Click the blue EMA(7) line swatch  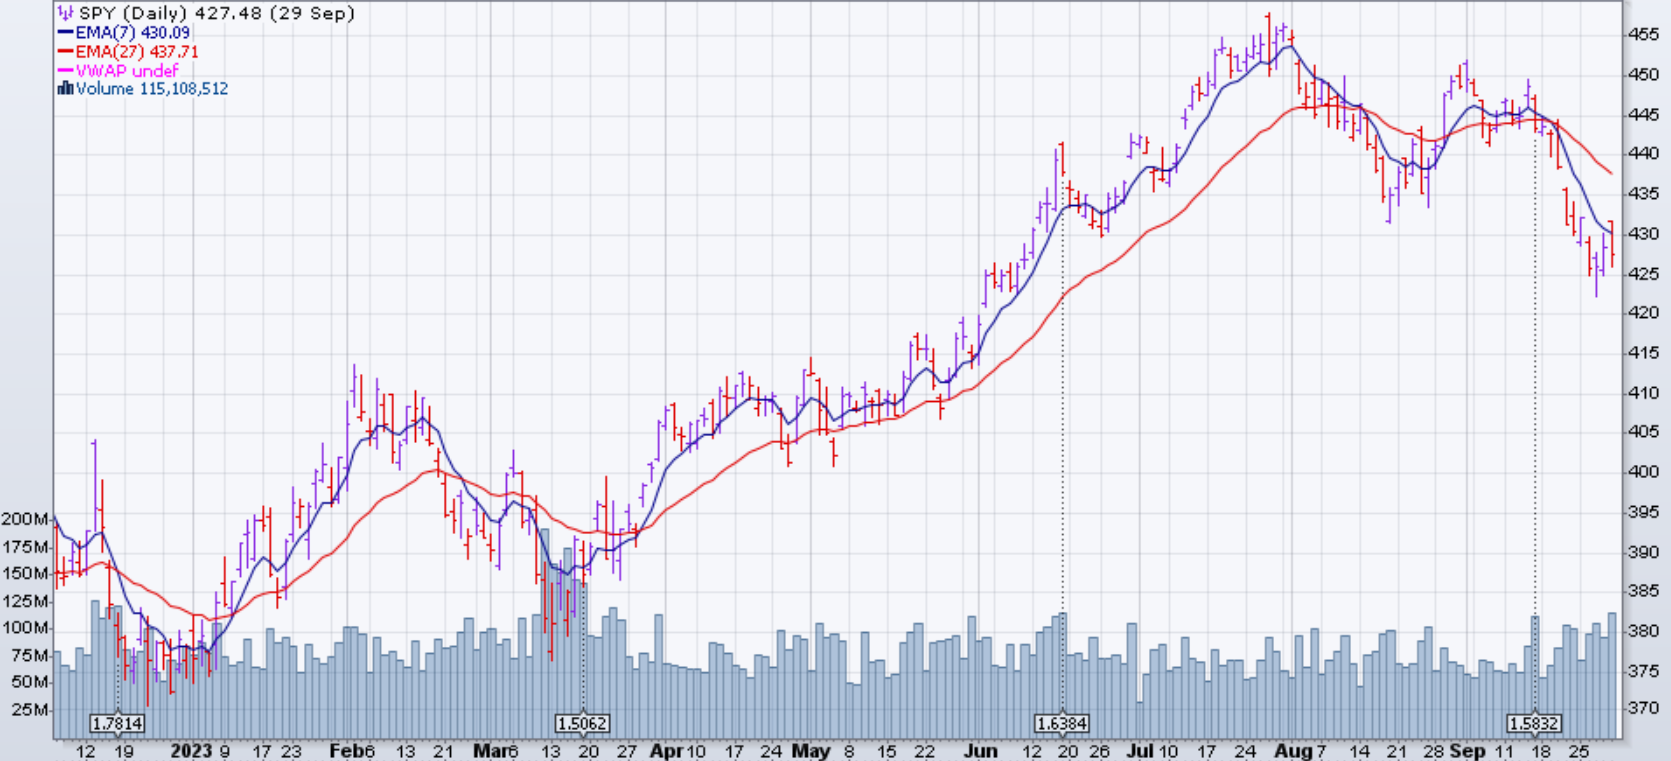66,33
